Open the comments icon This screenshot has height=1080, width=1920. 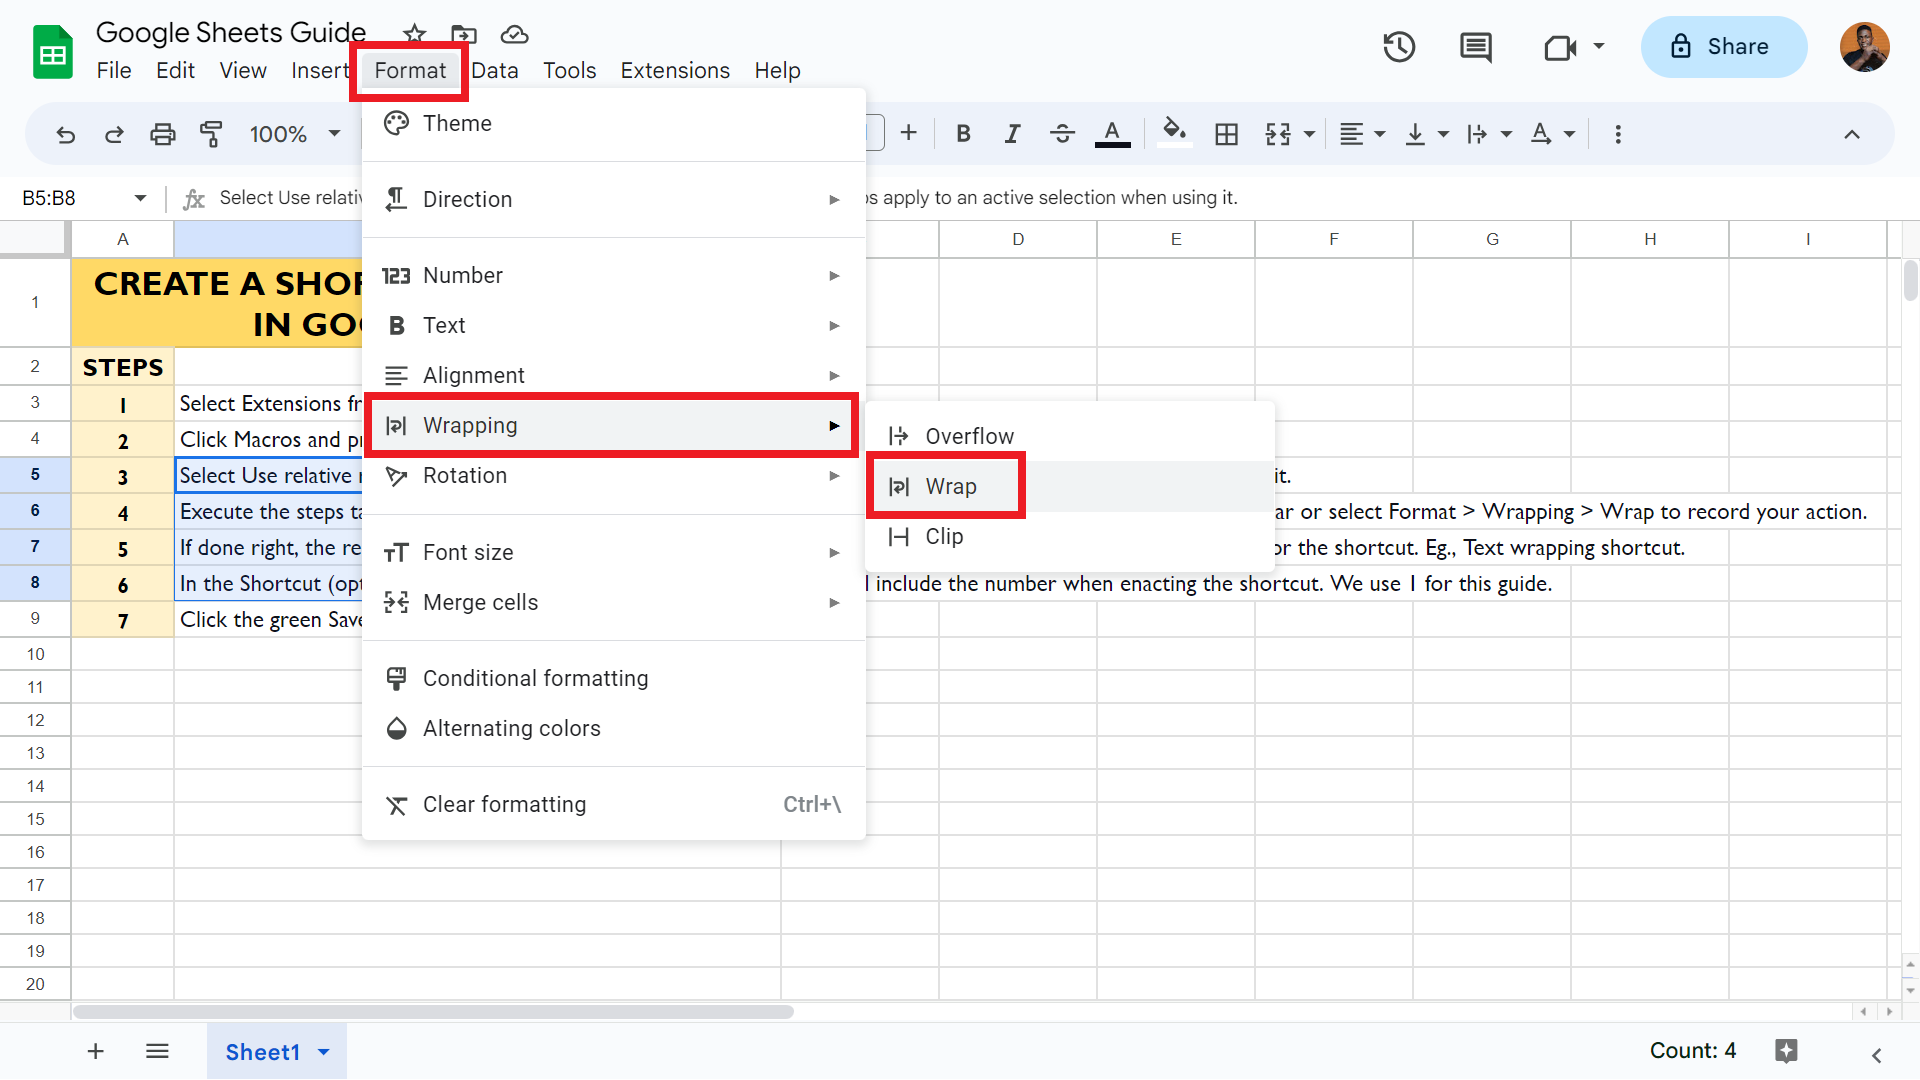coord(1475,47)
